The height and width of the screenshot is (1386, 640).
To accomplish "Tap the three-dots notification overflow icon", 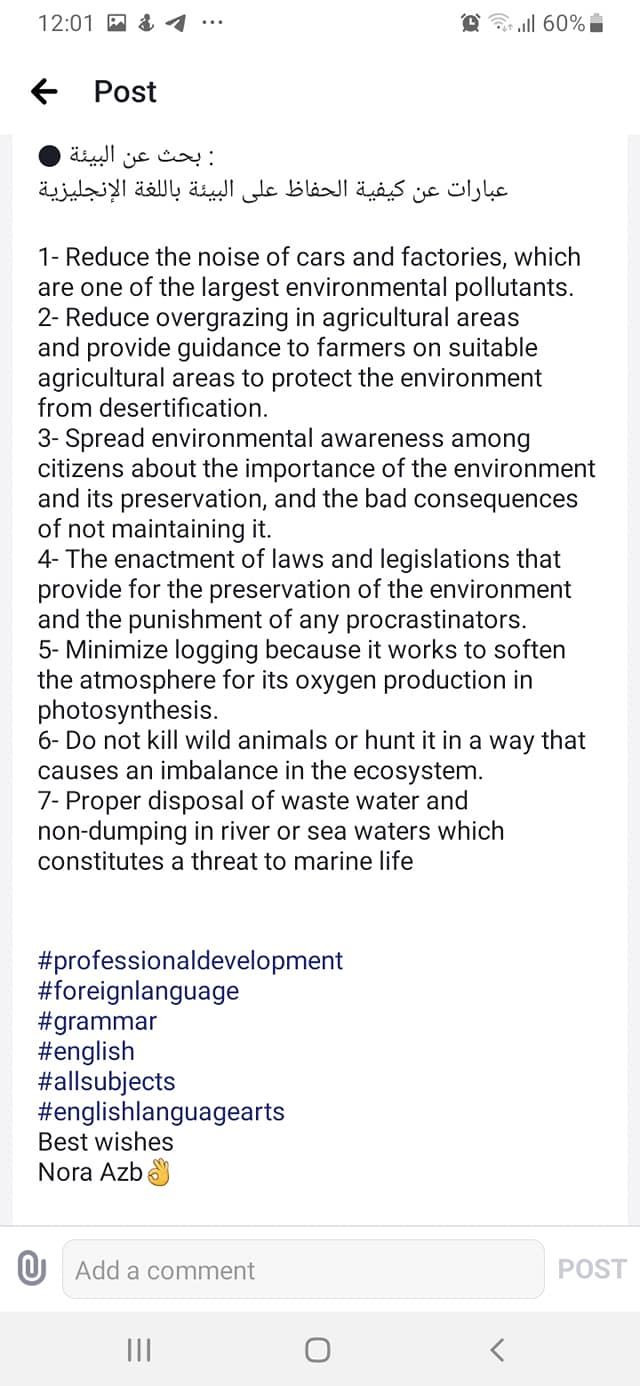I will pyautogui.click(x=211, y=24).
